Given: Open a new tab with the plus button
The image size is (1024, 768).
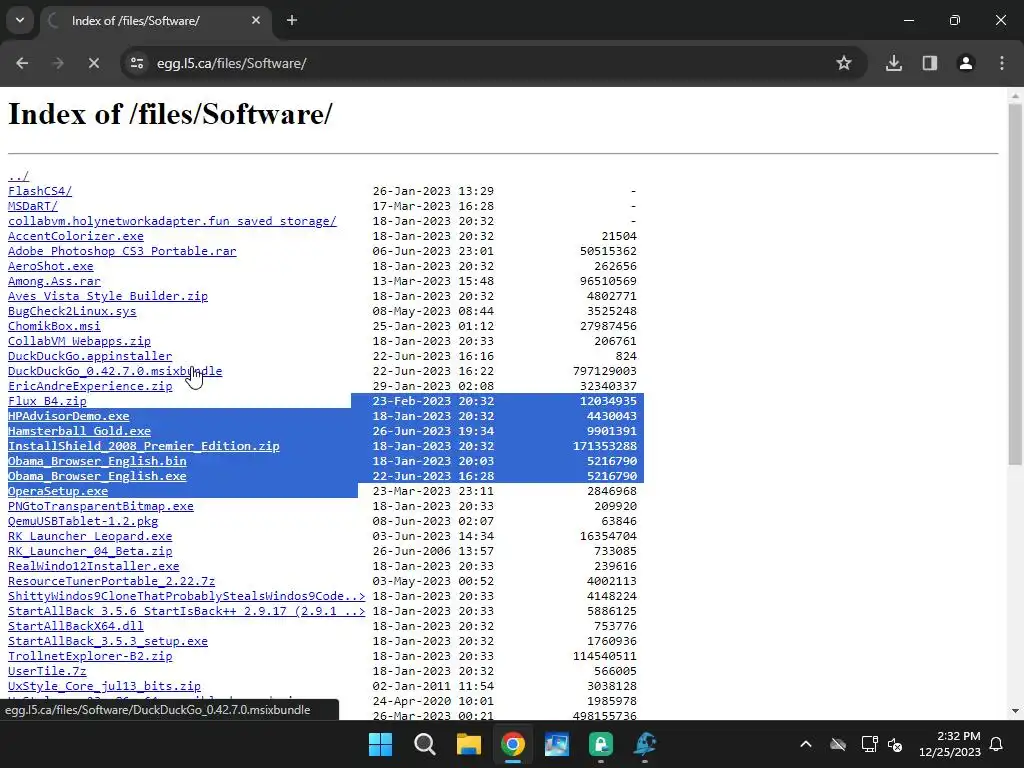Looking at the screenshot, I should pyautogui.click(x=292, y=20).
